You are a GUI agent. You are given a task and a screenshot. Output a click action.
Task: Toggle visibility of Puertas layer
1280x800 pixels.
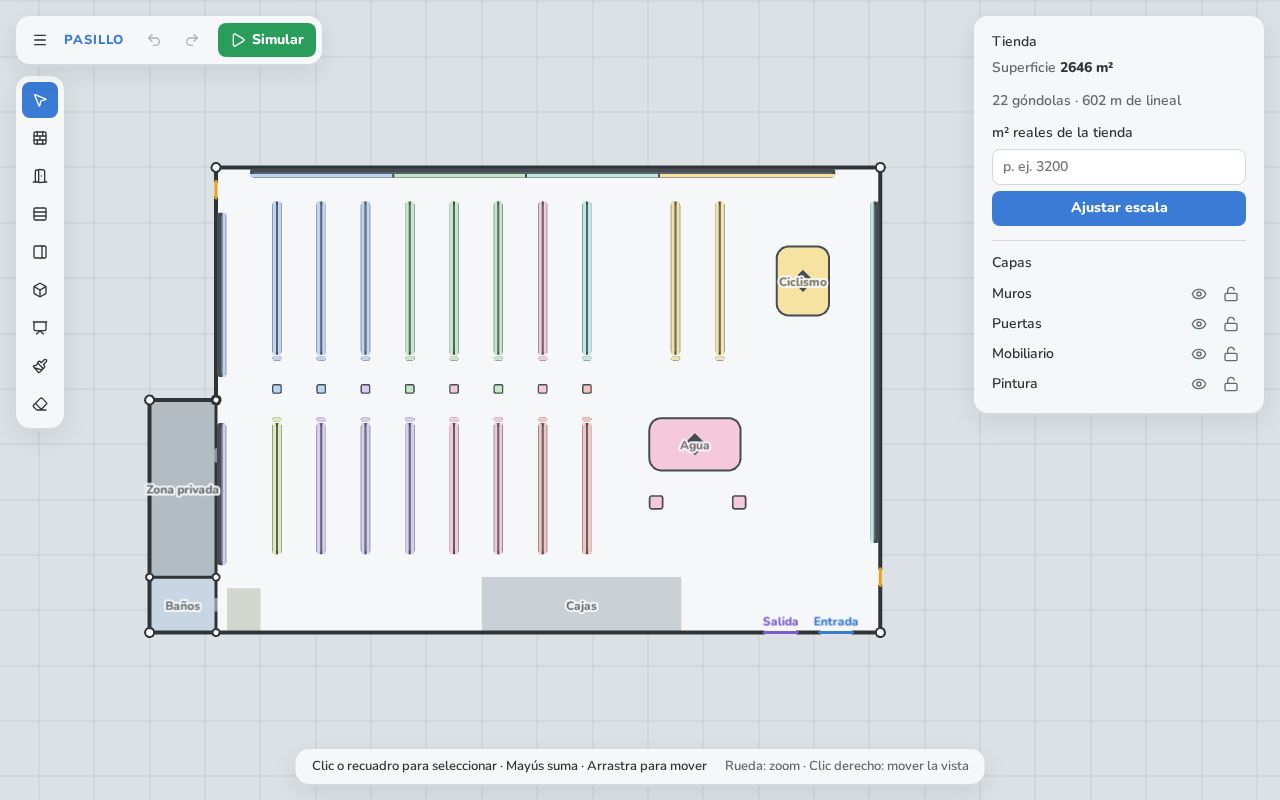point(1199,324)
